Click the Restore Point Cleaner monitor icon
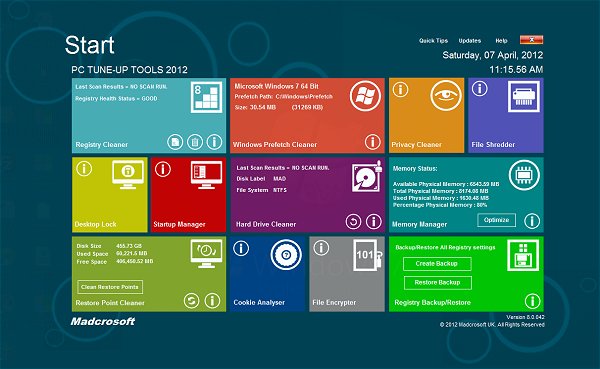The width and height of the screenshot is (600, 369). [x=207, y=253]
